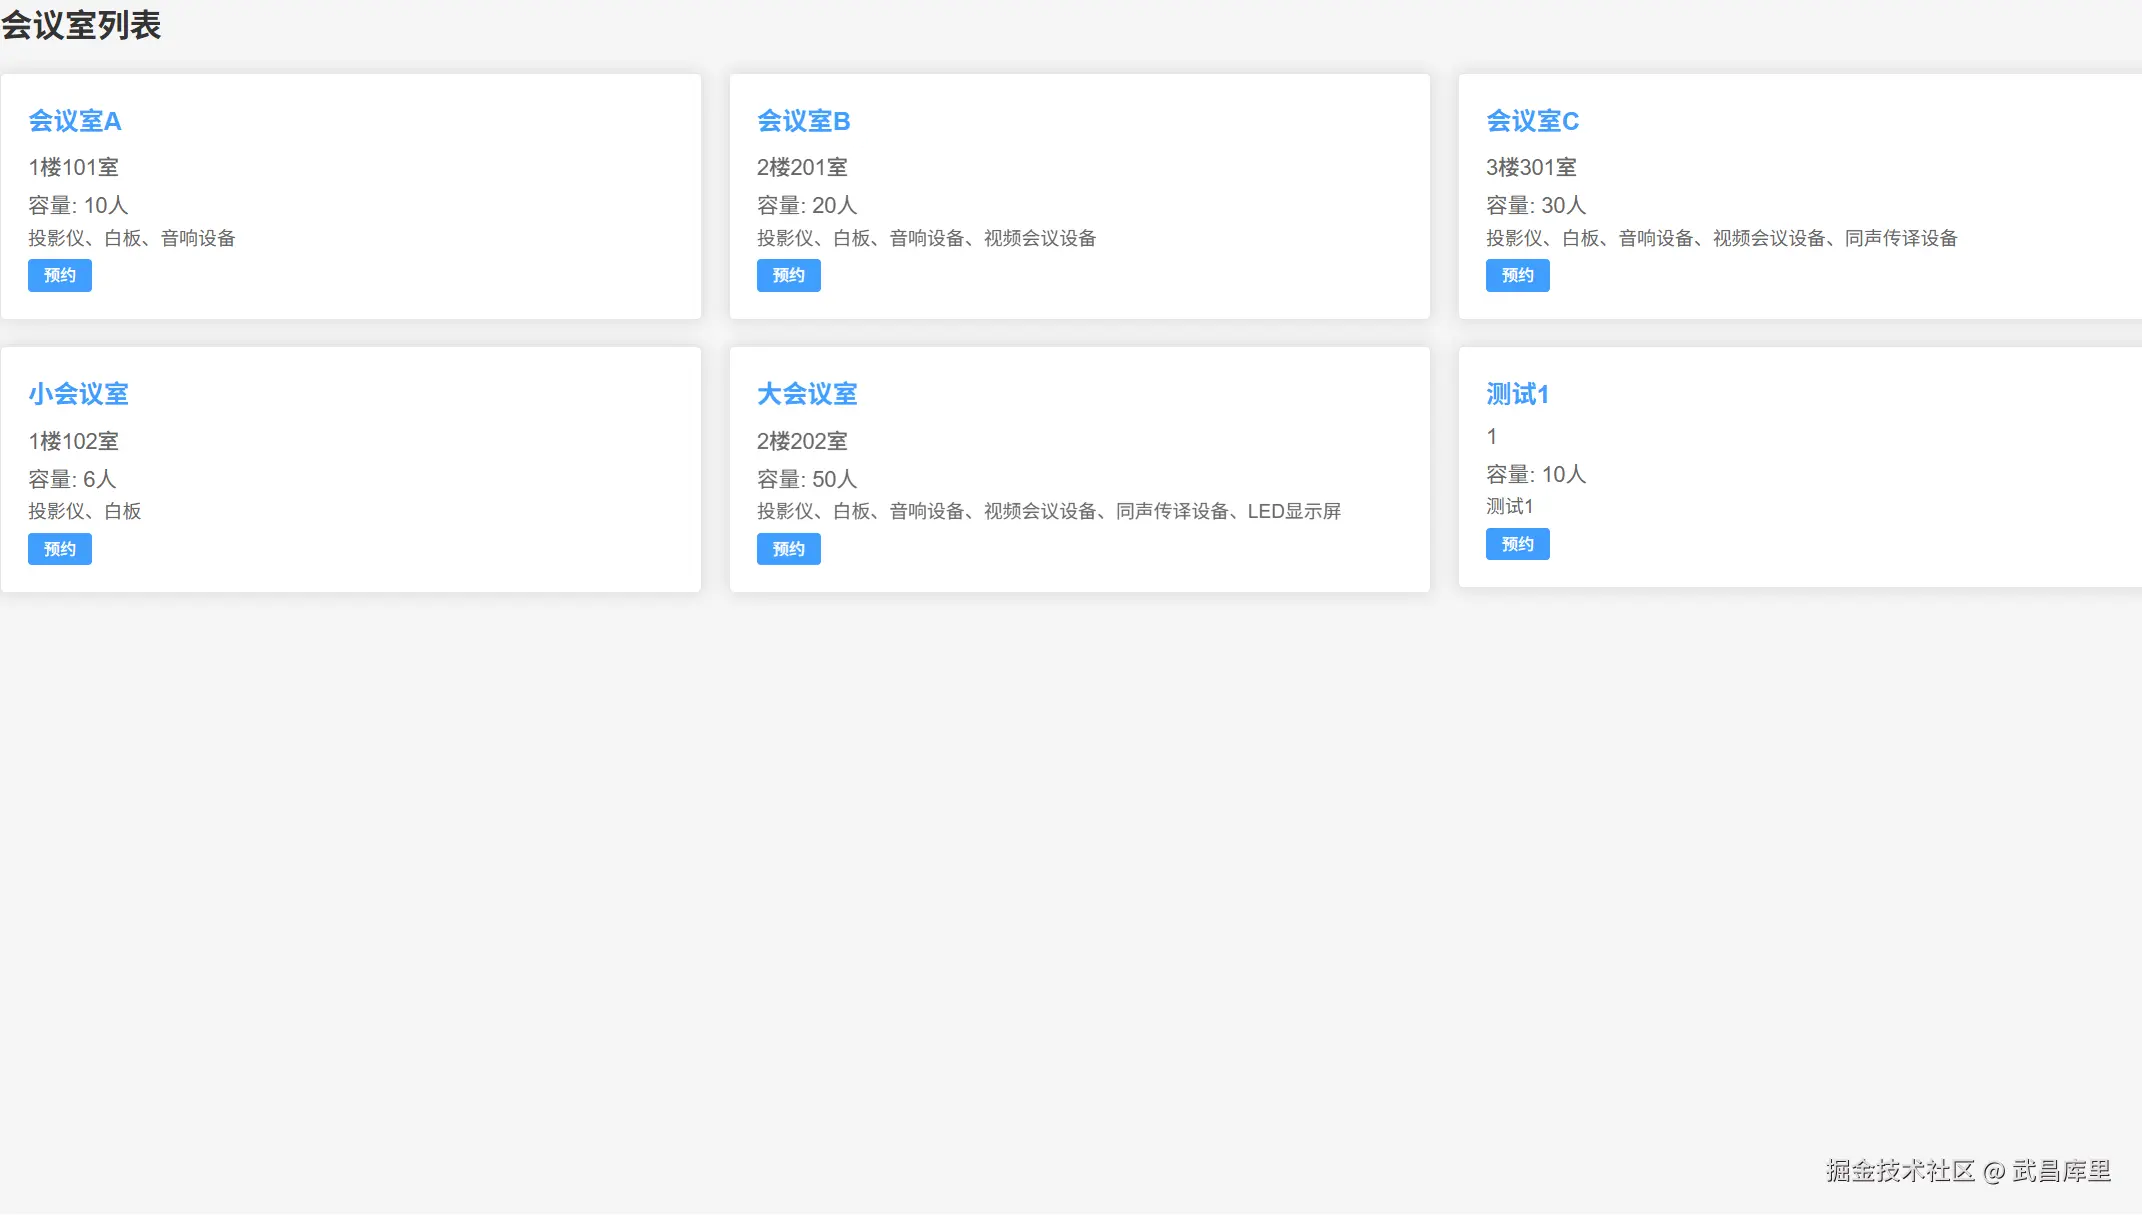Click the 小会议室 title
2142x1215 pixels.
pos(78,394)
